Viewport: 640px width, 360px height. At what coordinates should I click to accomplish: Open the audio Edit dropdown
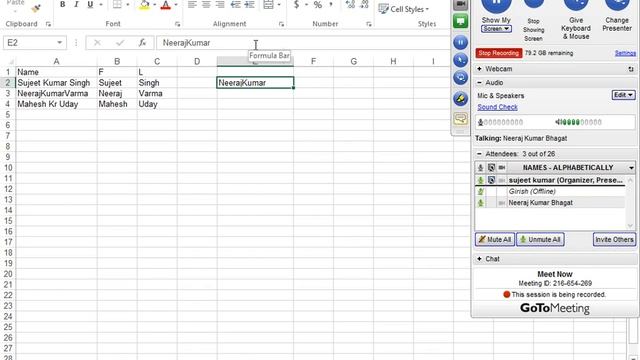(x=623, y=95)
